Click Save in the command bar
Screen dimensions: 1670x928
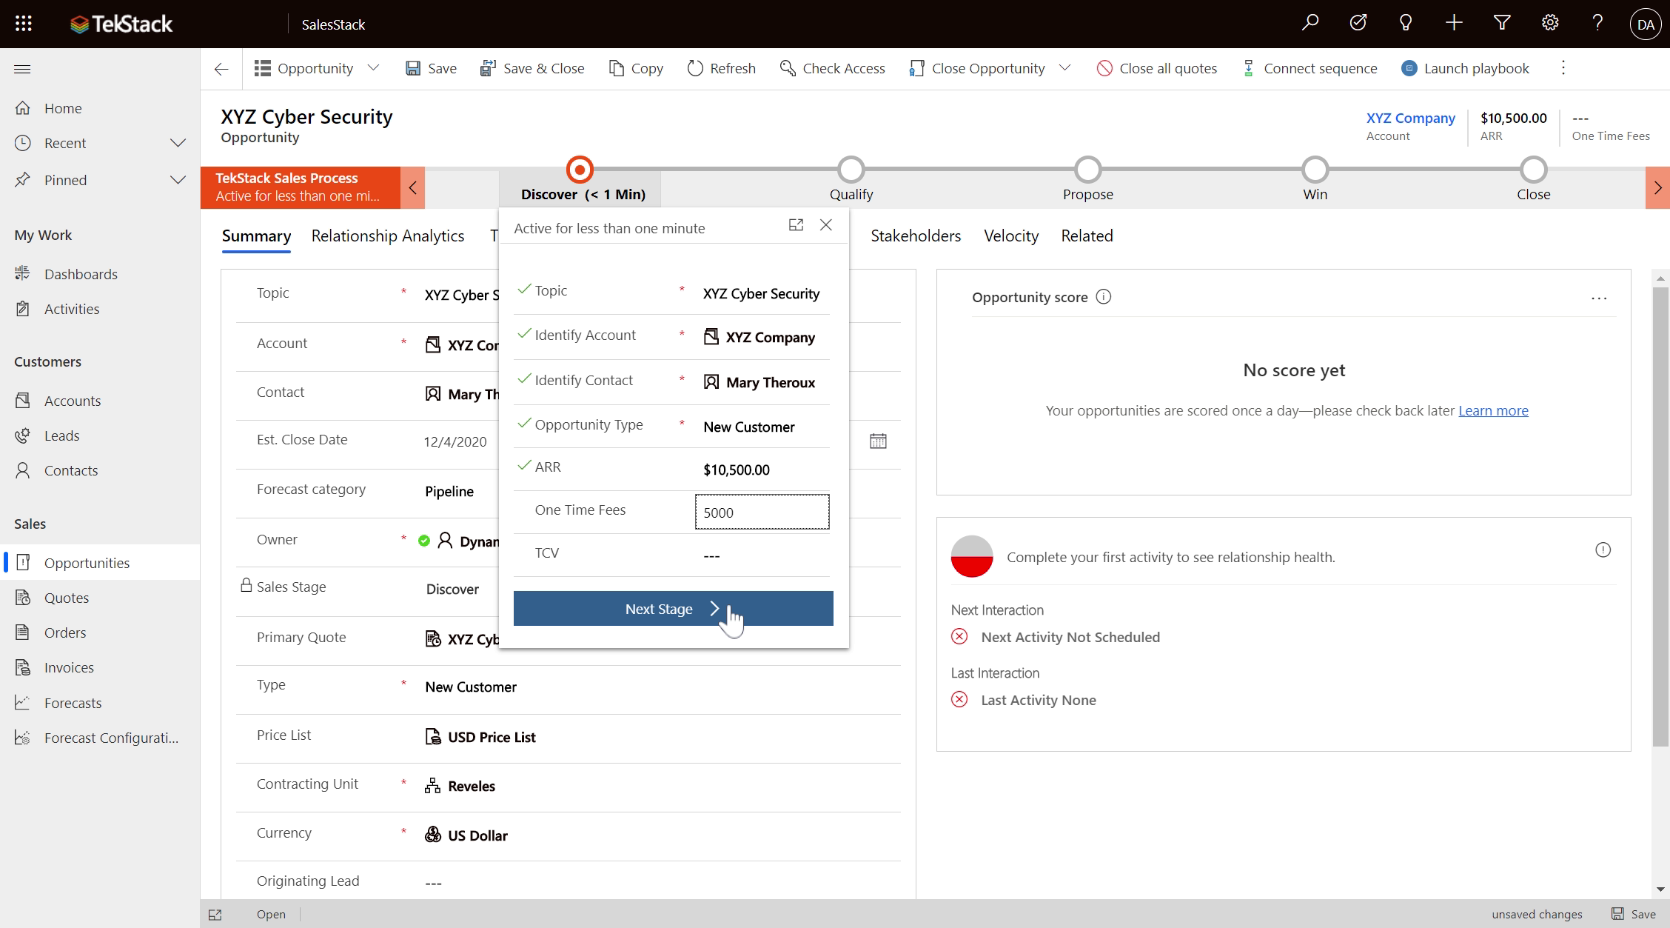[x=431, y=68]
